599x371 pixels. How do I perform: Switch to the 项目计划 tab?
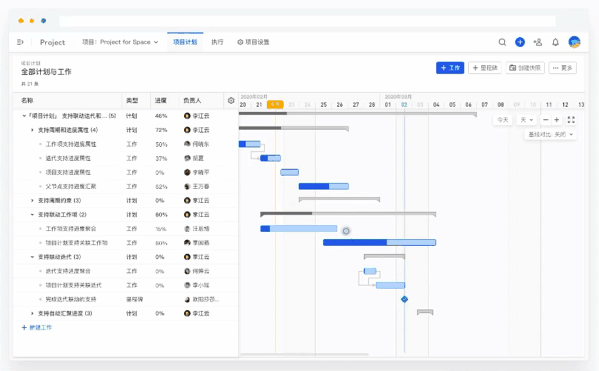(x=185, y=42)
